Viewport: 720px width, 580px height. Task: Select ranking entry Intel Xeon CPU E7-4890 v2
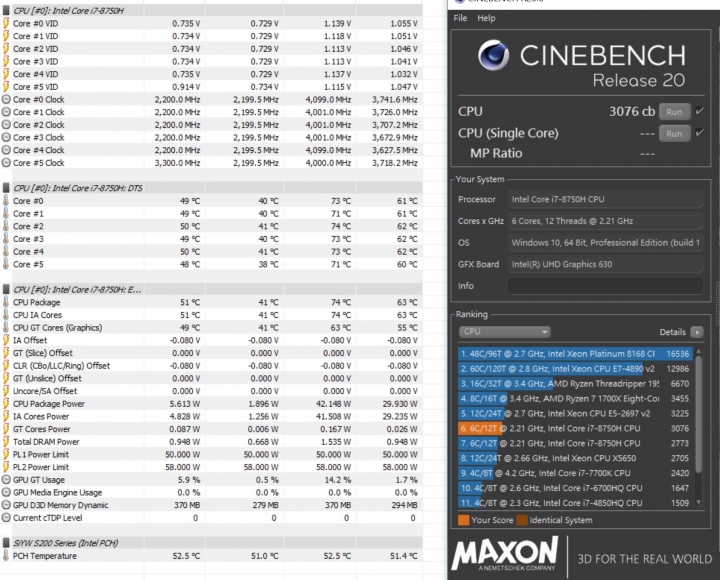[575, 369]
